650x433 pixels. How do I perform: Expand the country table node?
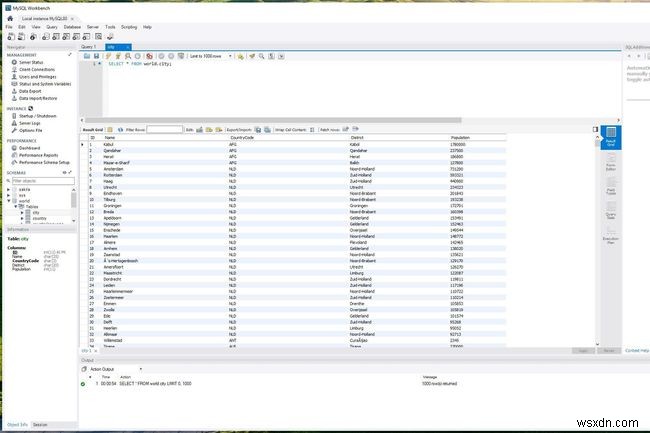coord(22,218)
